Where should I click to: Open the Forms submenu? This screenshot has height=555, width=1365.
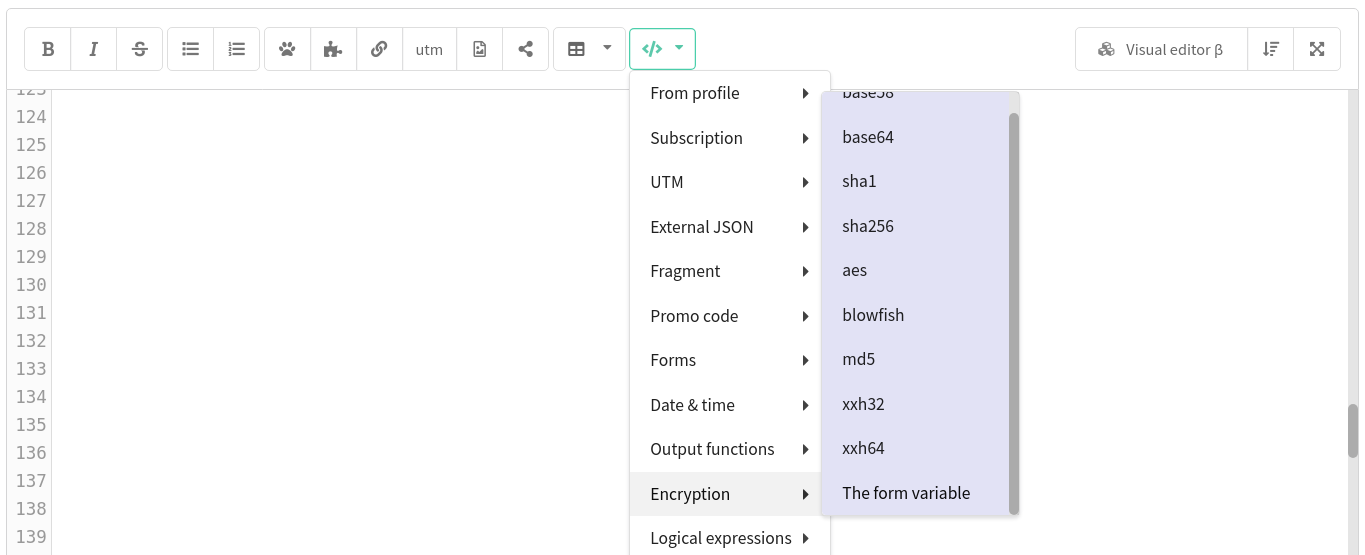click(730, 360)
